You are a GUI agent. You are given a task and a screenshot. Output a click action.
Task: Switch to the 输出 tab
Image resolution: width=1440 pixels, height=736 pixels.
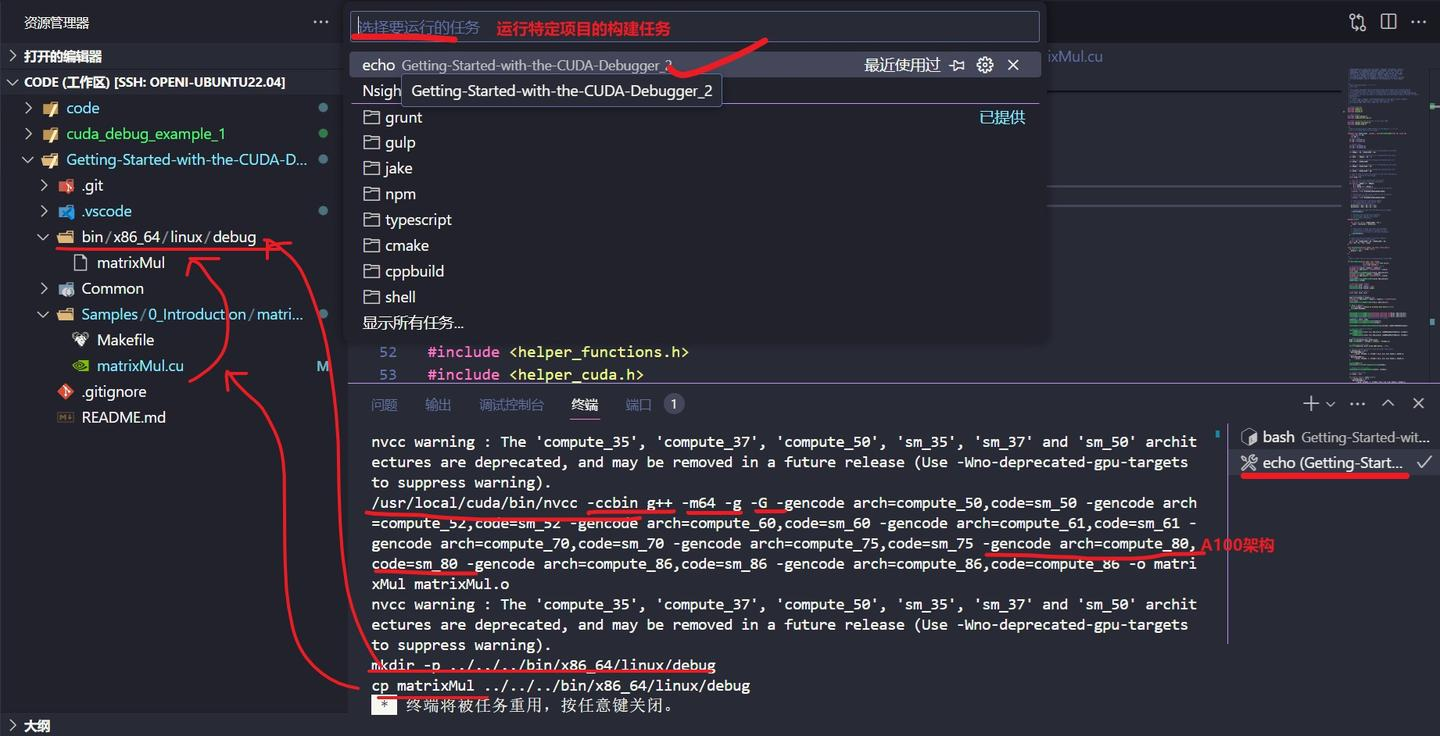pos(438,405)
